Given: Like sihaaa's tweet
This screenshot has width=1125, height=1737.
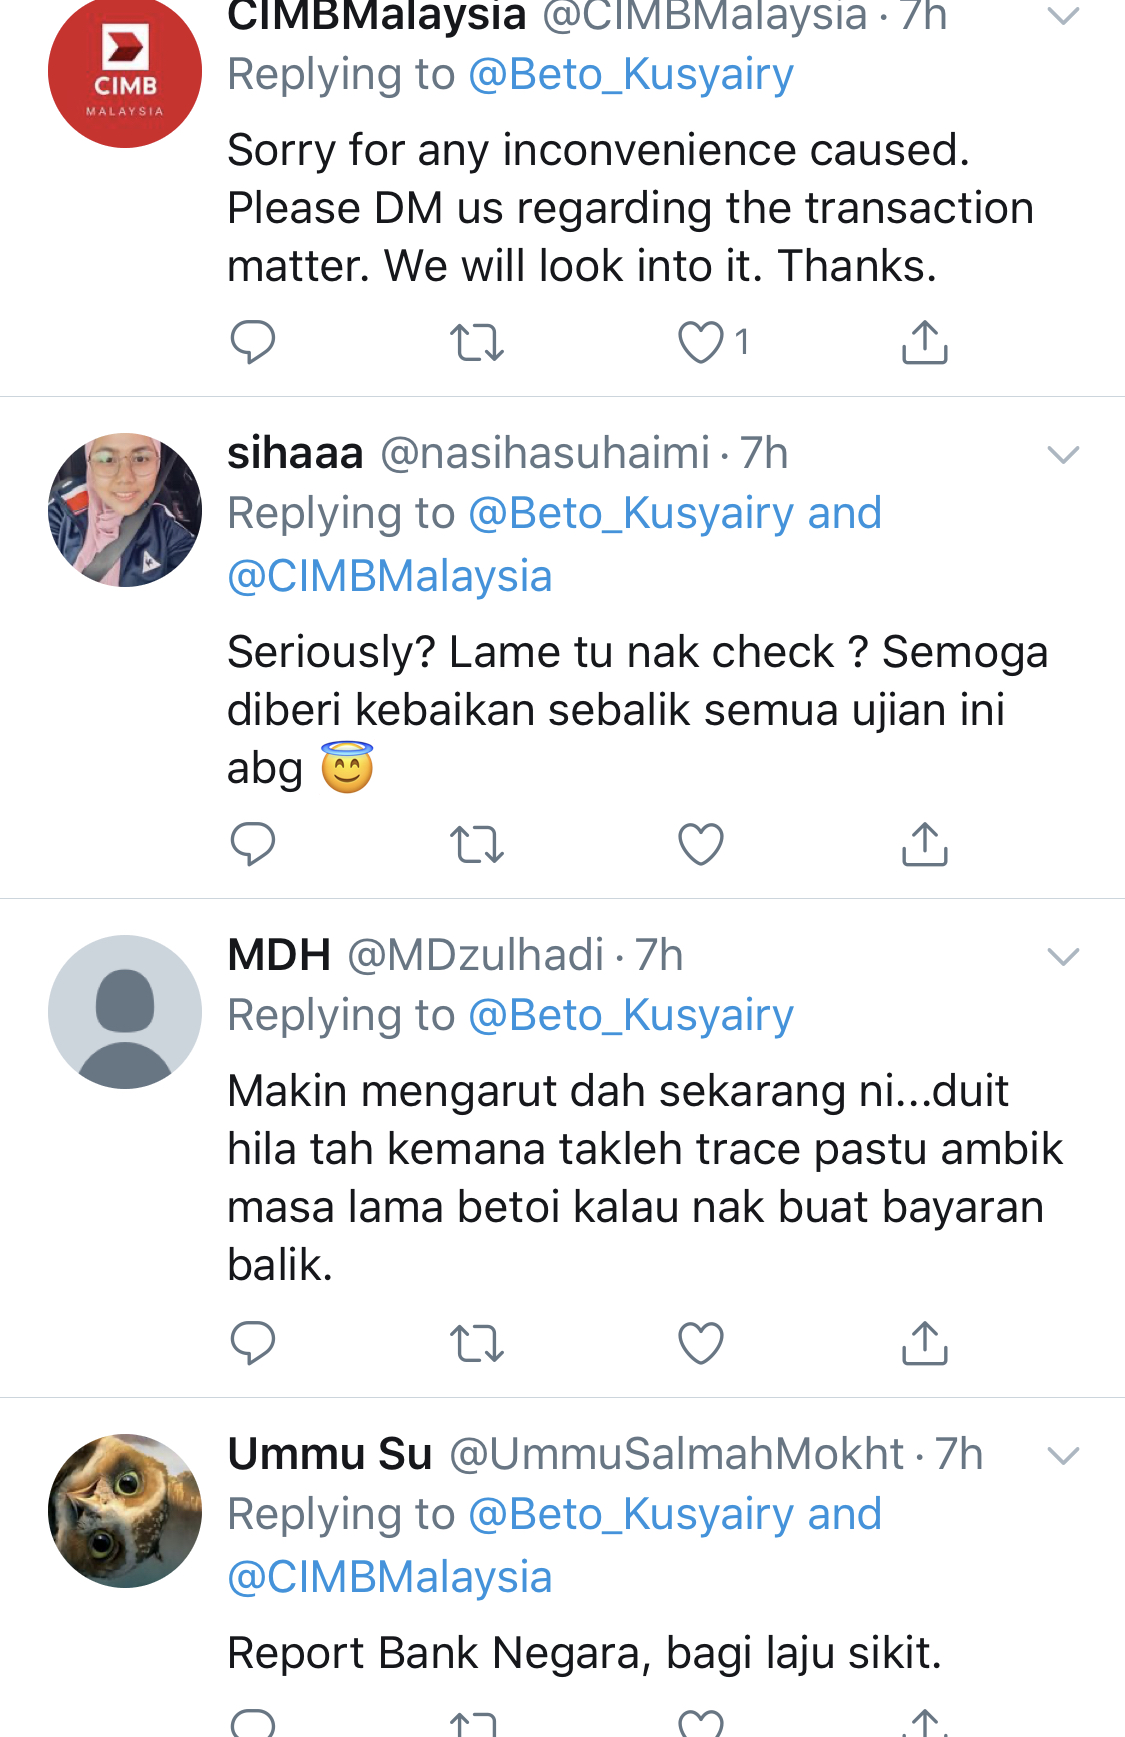Looking at the screenshot, I should [x=701, y=844].
